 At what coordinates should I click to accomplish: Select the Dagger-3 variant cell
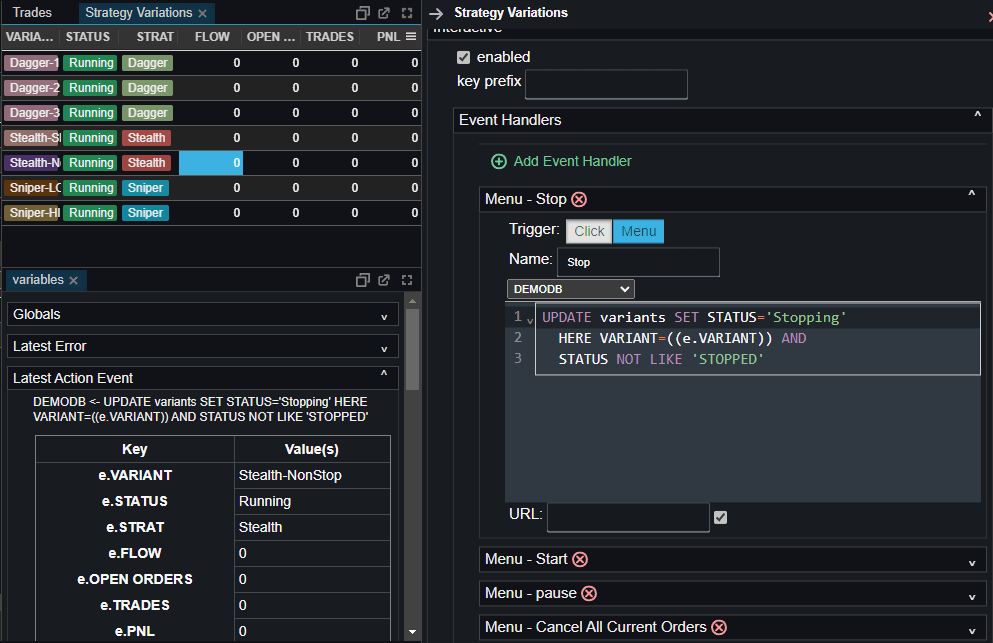point(32,113)
